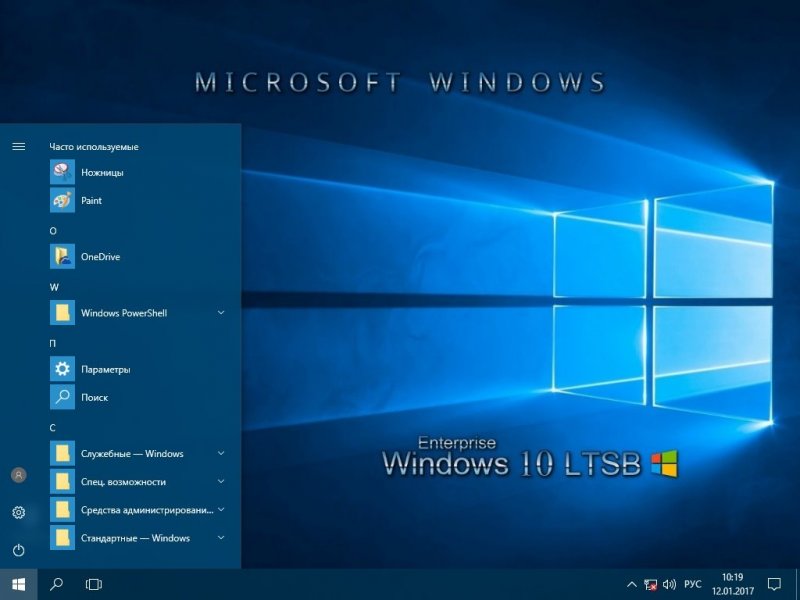
Task: Show hidden tray icons chevron
Action: (x=631, y=585)
